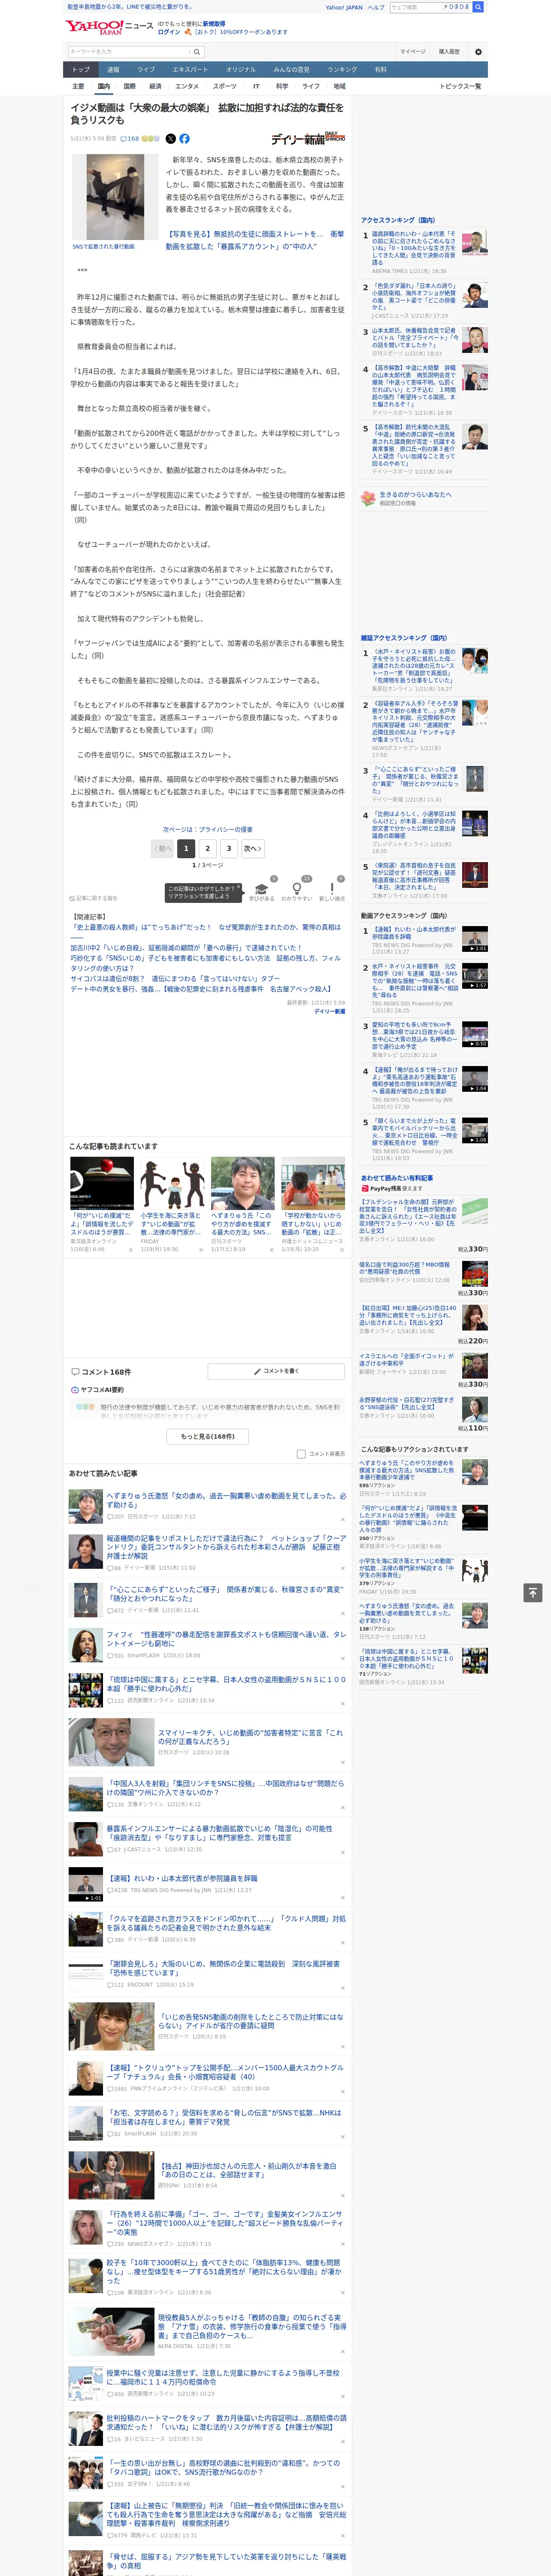The image size is (551, 2576).
Task: Open the ライブ navigation tab
Action: (146, 70)
